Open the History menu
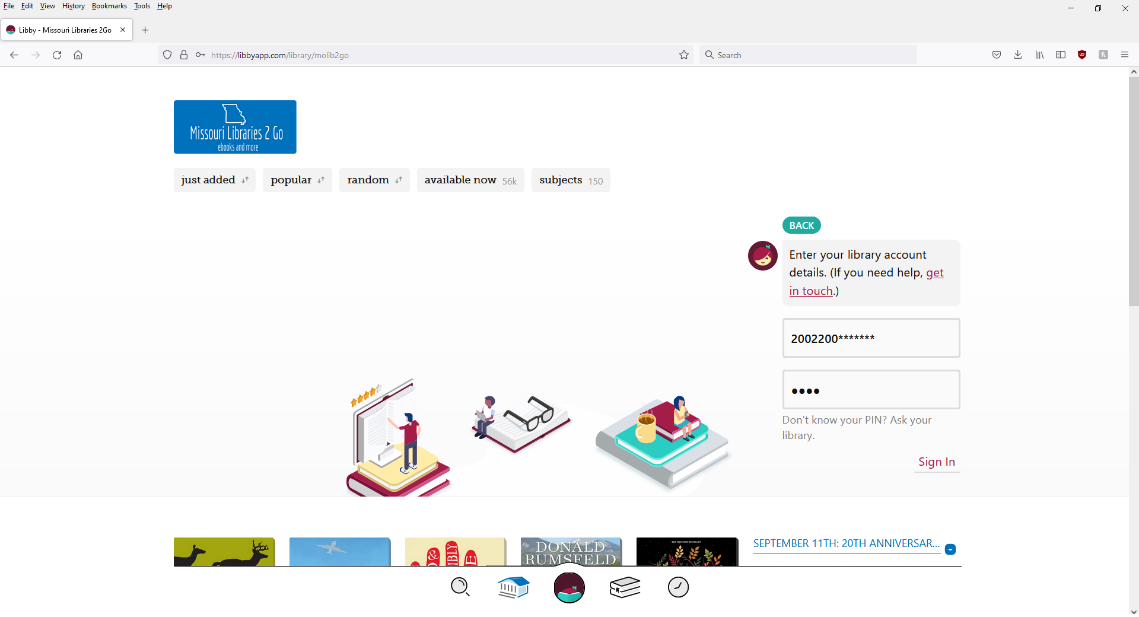 pyautogui.click(x=73, y=6)
